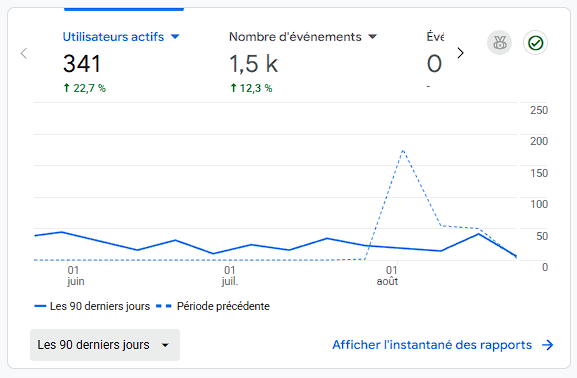Click the Période précédente legend entry
577x378 pixels.
point(213,306)
